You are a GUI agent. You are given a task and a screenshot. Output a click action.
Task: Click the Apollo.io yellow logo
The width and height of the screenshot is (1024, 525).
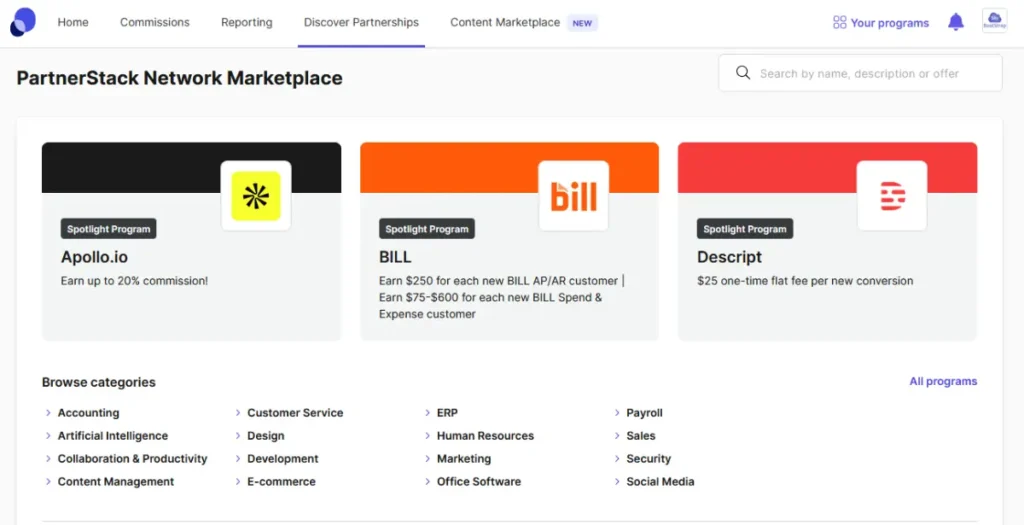point(256,196)
